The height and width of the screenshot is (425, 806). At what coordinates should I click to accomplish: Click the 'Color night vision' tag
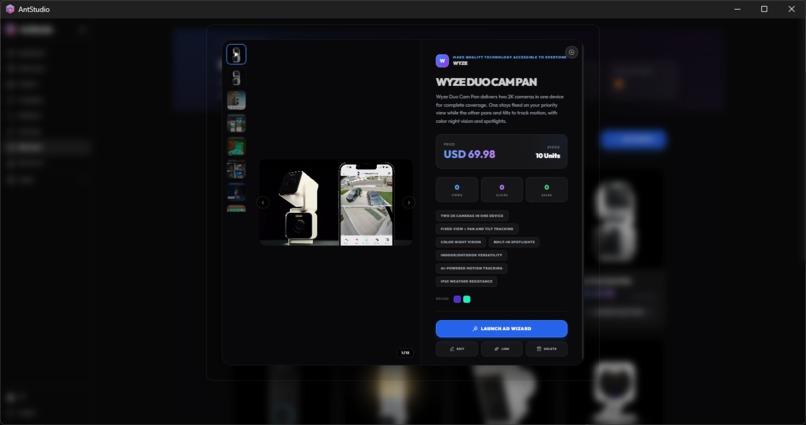click(461, 242)
